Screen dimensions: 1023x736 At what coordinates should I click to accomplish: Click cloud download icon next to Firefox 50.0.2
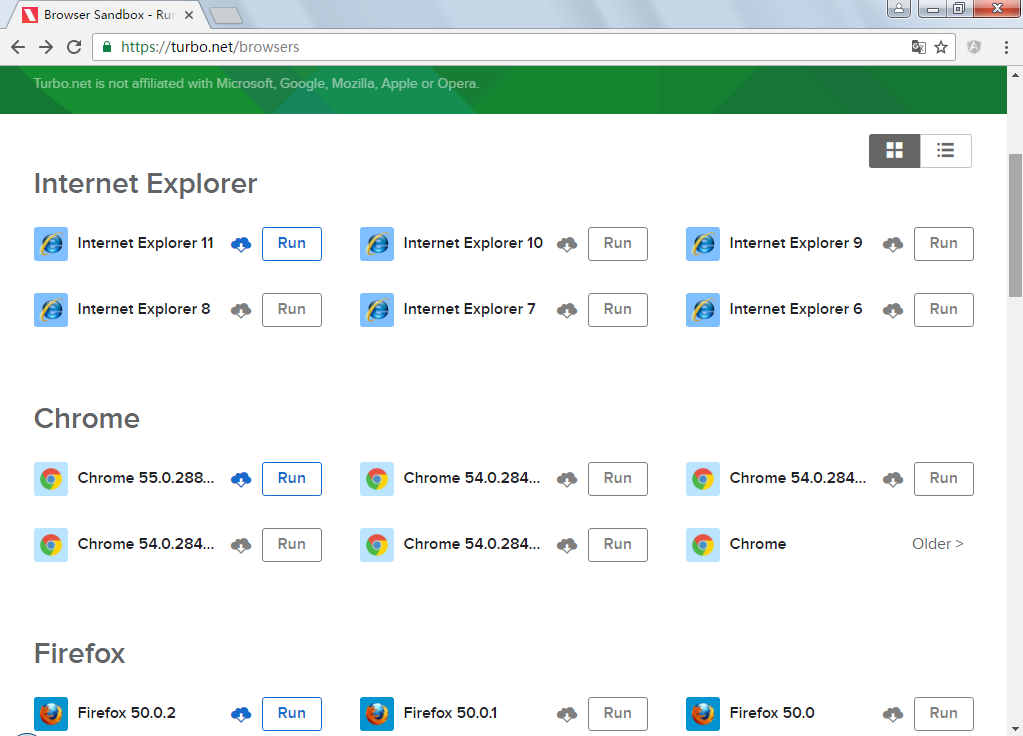(241, 714)
